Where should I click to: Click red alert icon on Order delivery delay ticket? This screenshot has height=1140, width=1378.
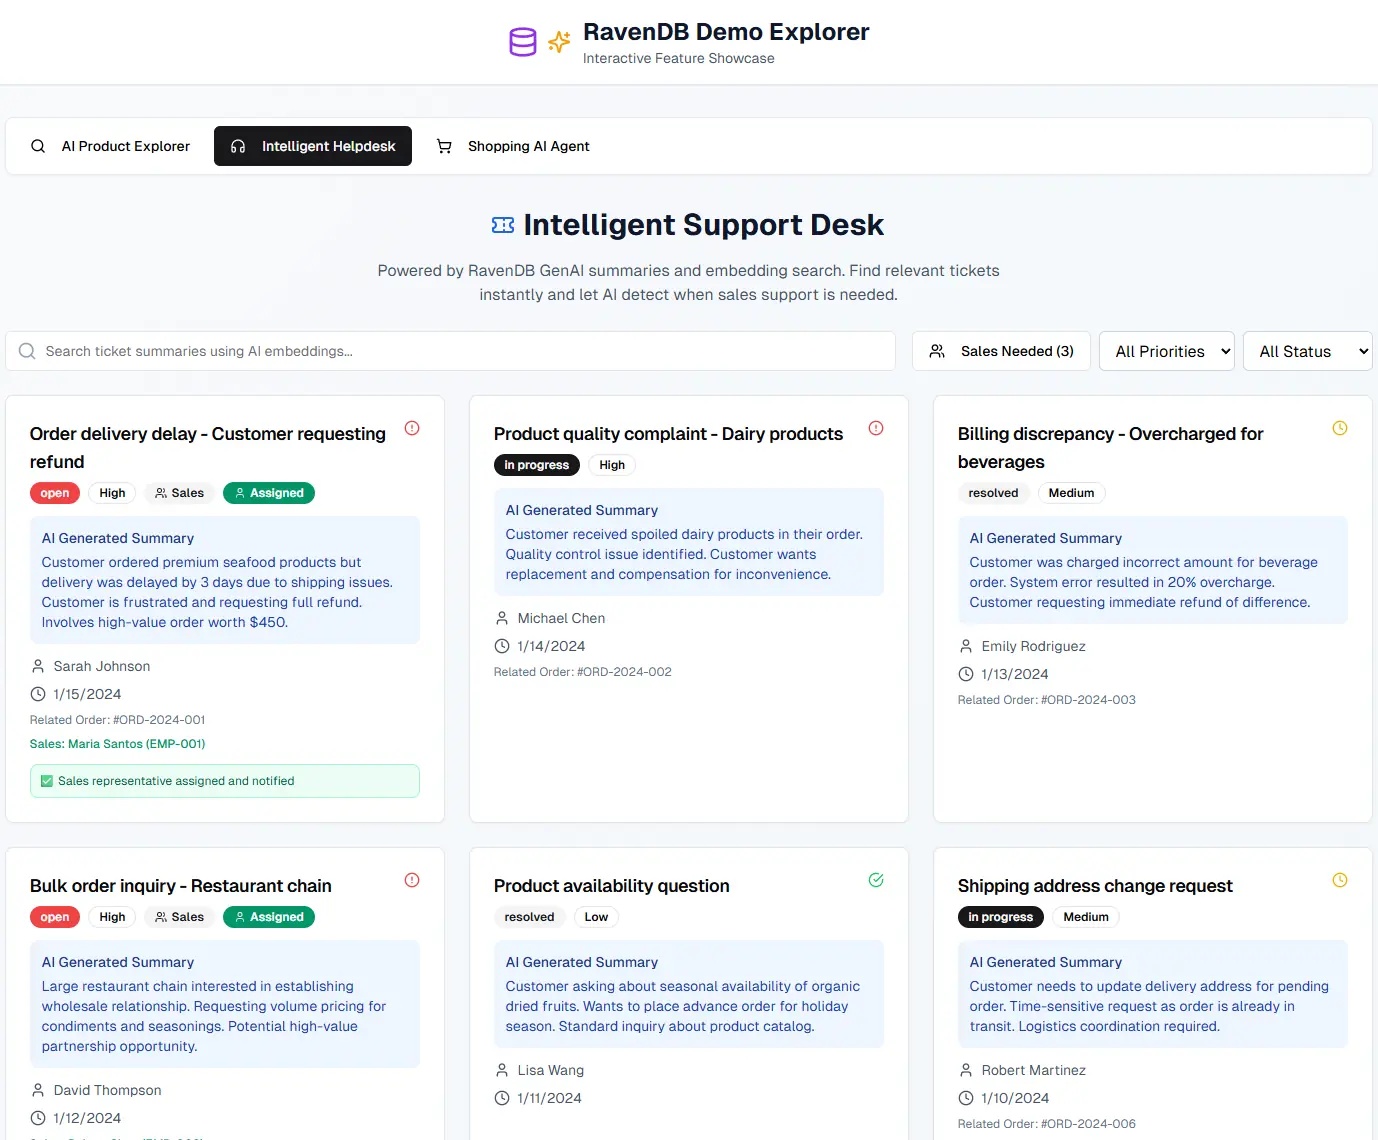click(412, 428)
